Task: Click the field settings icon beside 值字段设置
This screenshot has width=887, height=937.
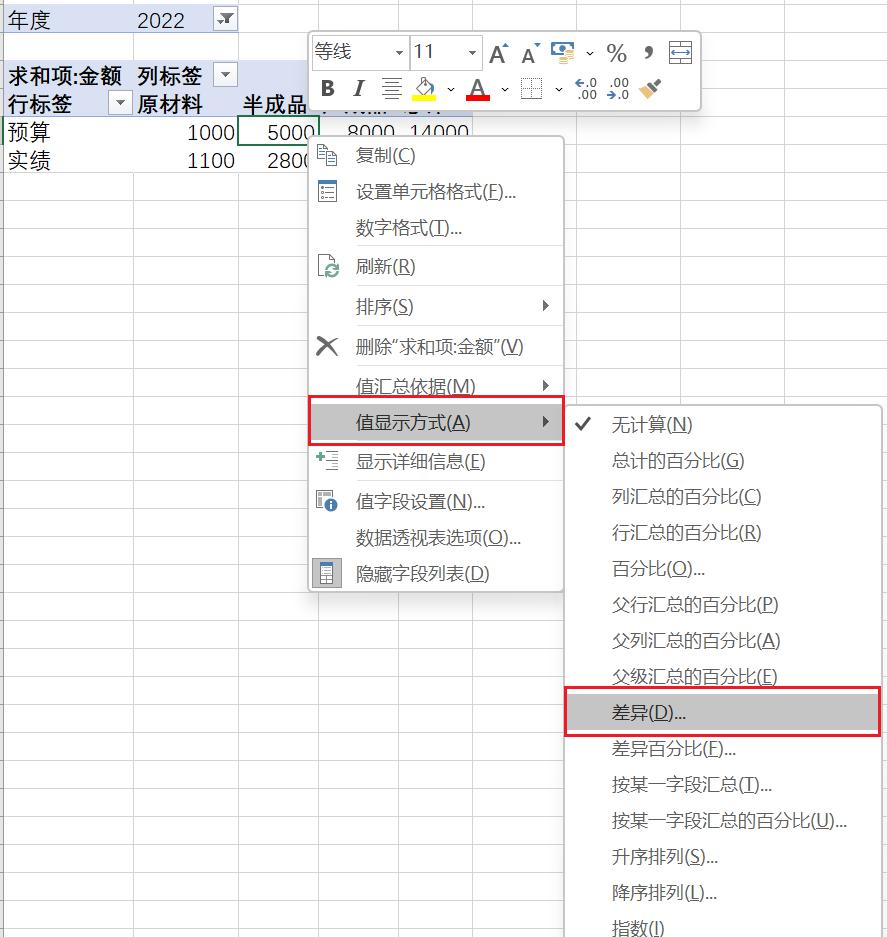Action: tap(327, 501)
